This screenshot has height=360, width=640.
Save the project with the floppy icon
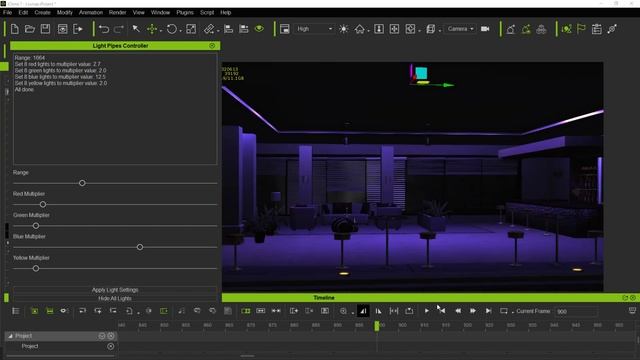click(x=45, y=29)
